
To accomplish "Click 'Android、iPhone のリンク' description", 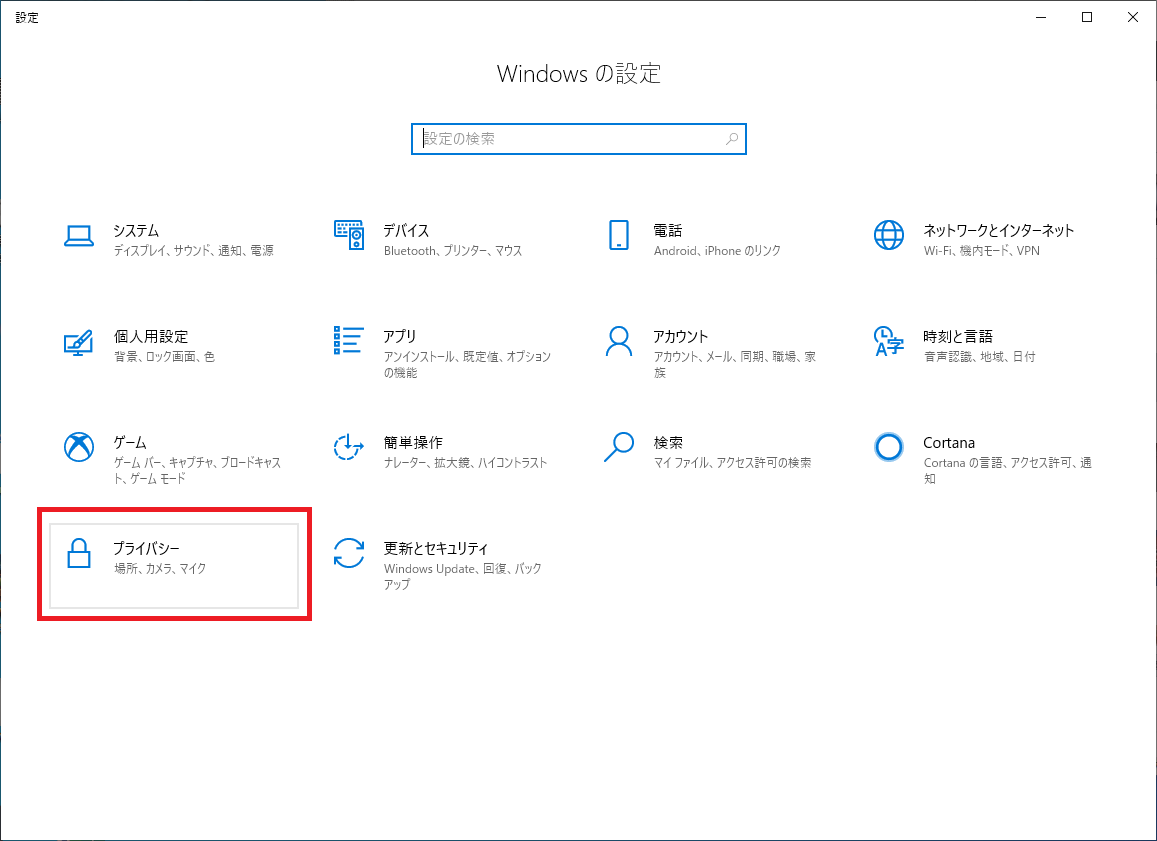I will [717, 251].
